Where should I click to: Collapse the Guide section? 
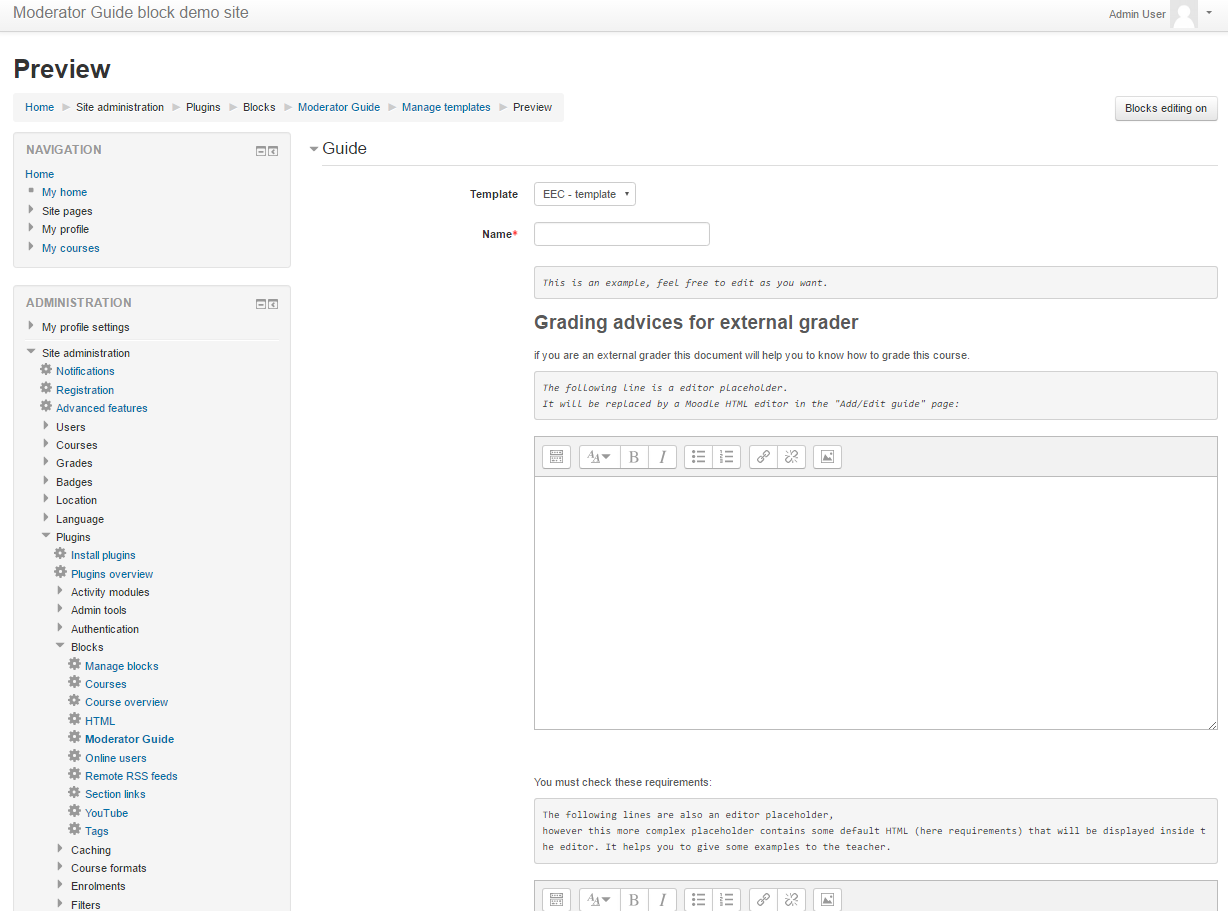click(314, 149)
